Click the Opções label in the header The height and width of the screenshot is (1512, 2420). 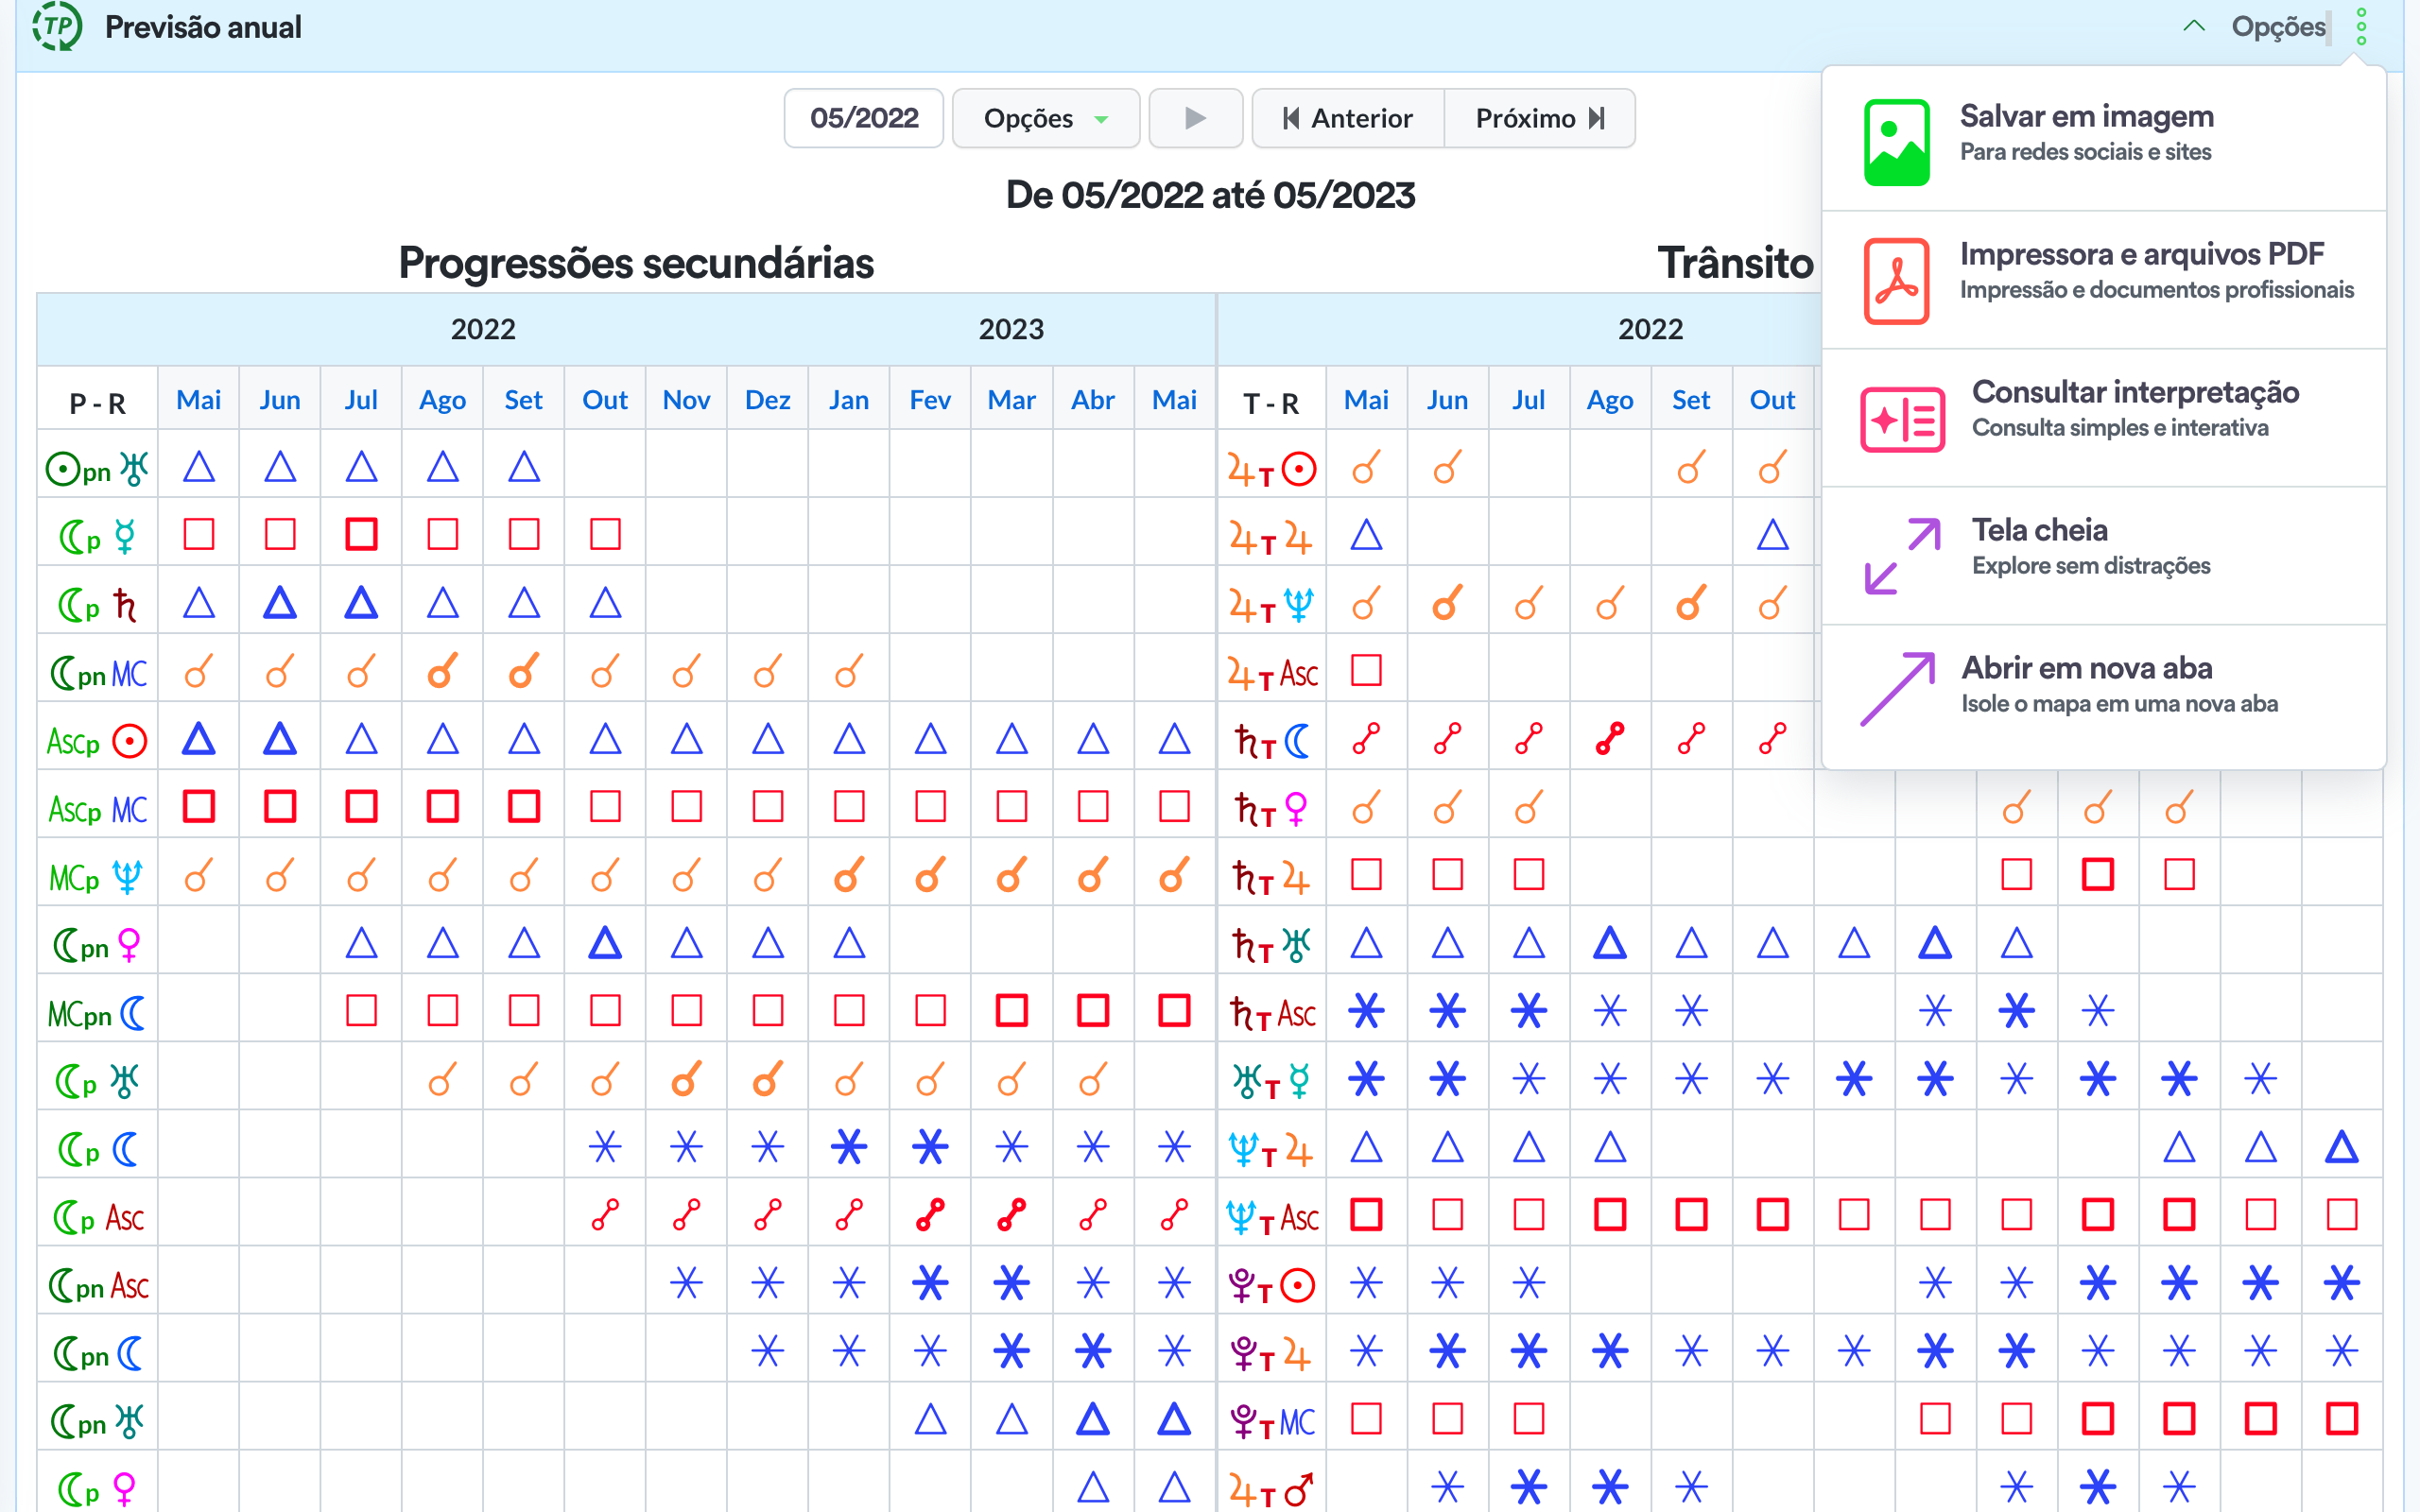tap(2278, 27)
